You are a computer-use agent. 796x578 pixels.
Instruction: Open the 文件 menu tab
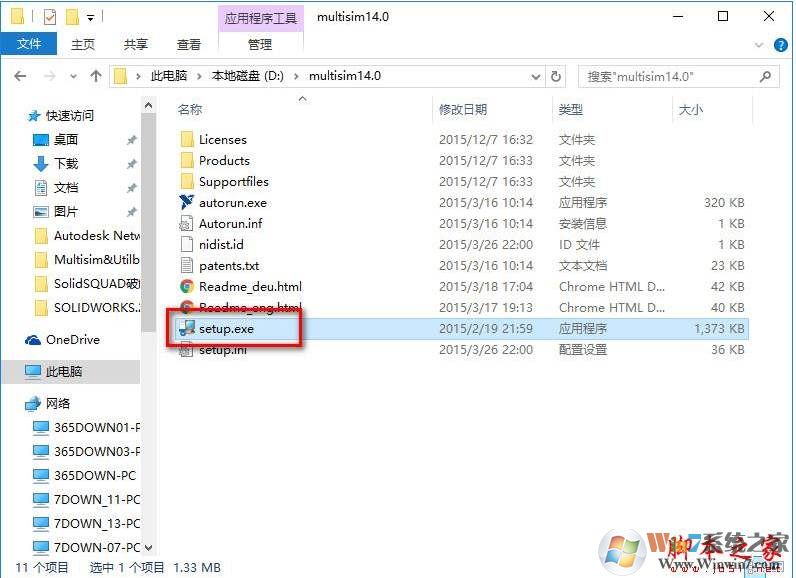coord(29,44)
